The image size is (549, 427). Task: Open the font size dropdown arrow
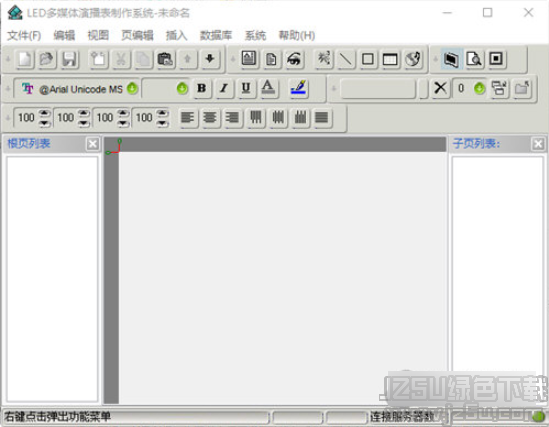pyautogui.click(x=182, y=88)
